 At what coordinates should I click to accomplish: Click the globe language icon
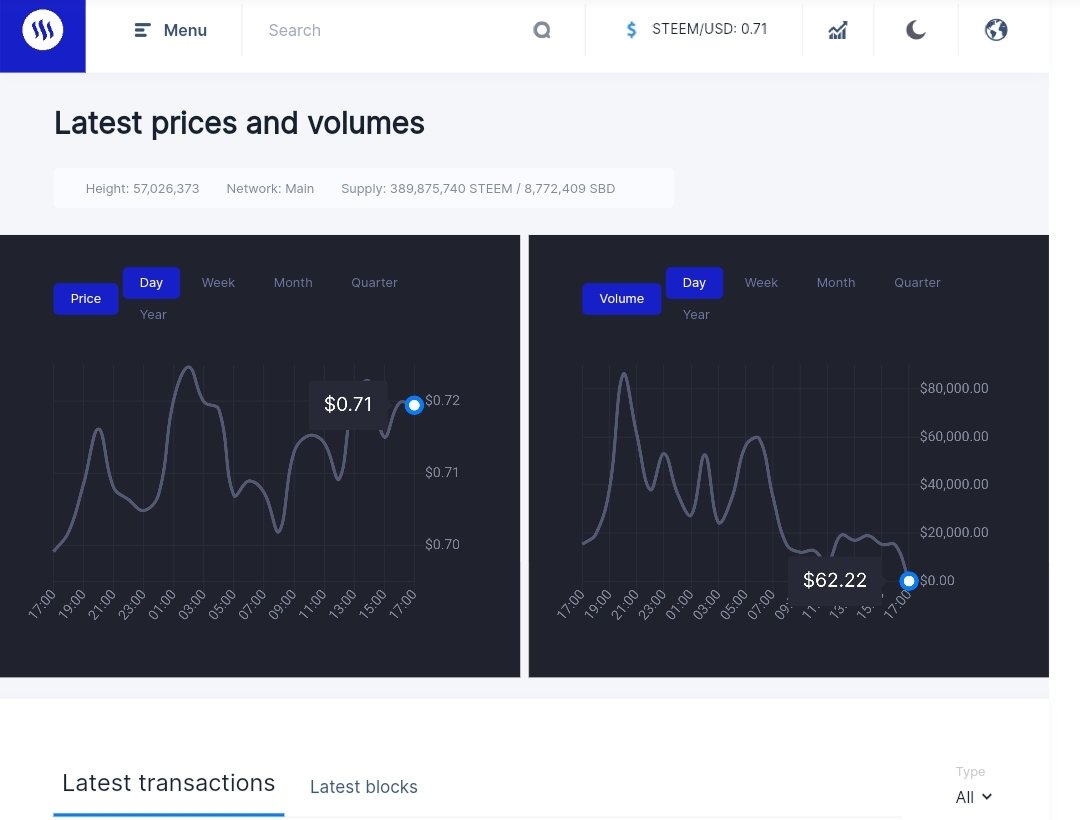(996, 30)
